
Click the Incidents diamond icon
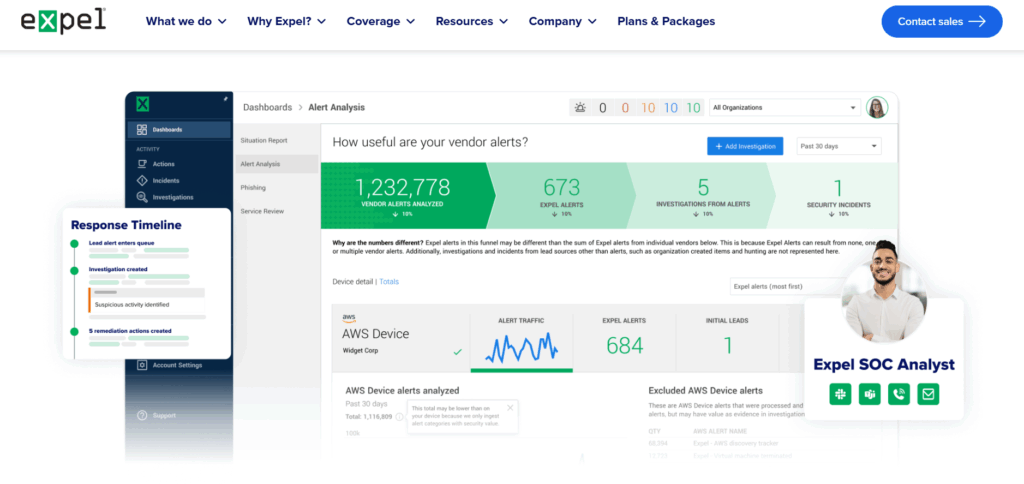(142, 180)
